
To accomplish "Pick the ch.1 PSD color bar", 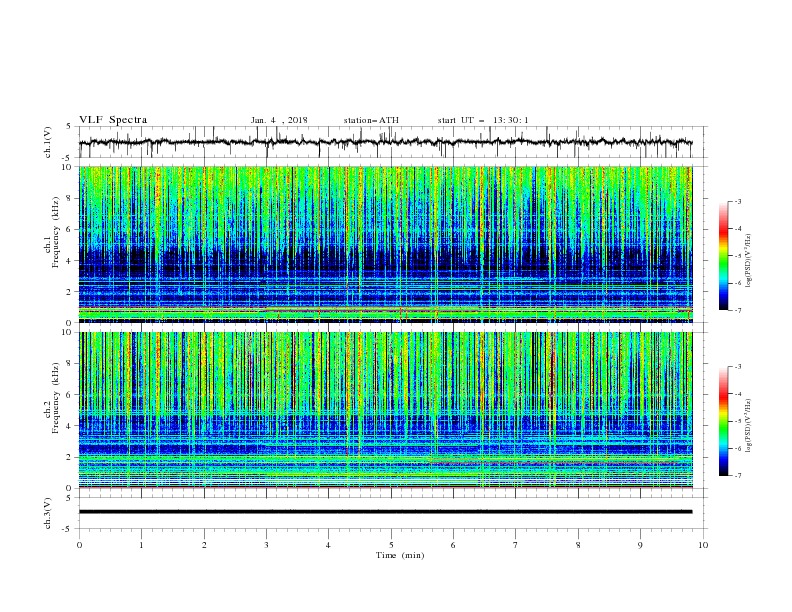I will tap(723, 256).
